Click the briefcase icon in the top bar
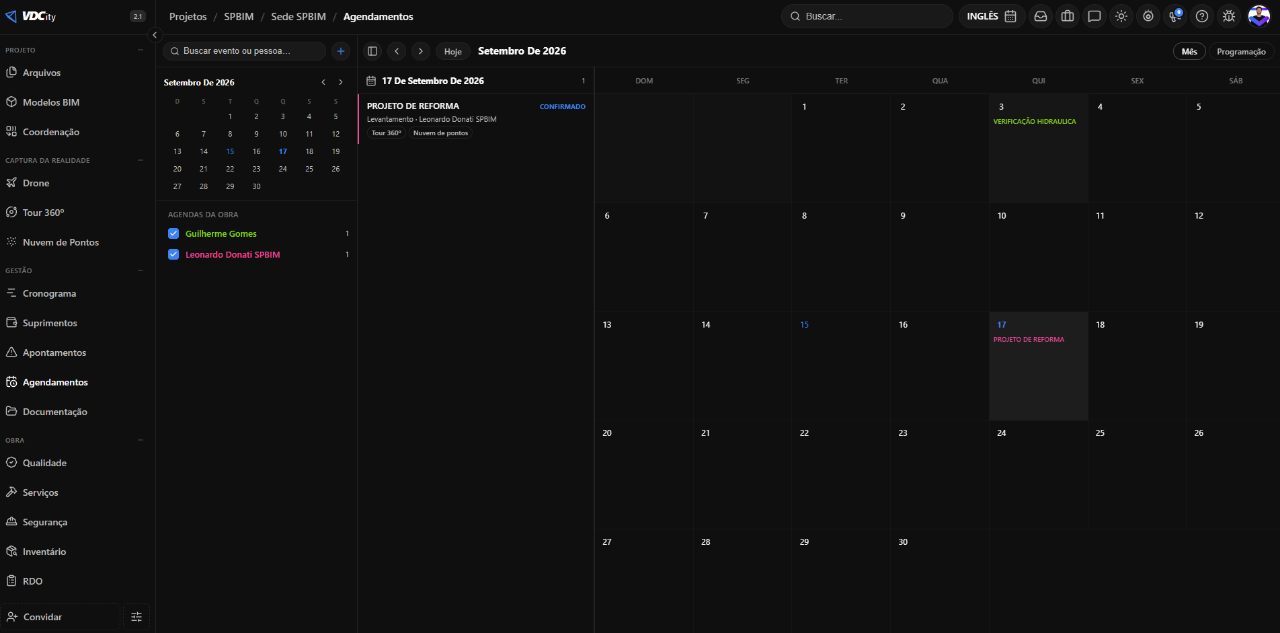Image resolution: width=1280 pixels, height=633 pixels. (1068, 16)
